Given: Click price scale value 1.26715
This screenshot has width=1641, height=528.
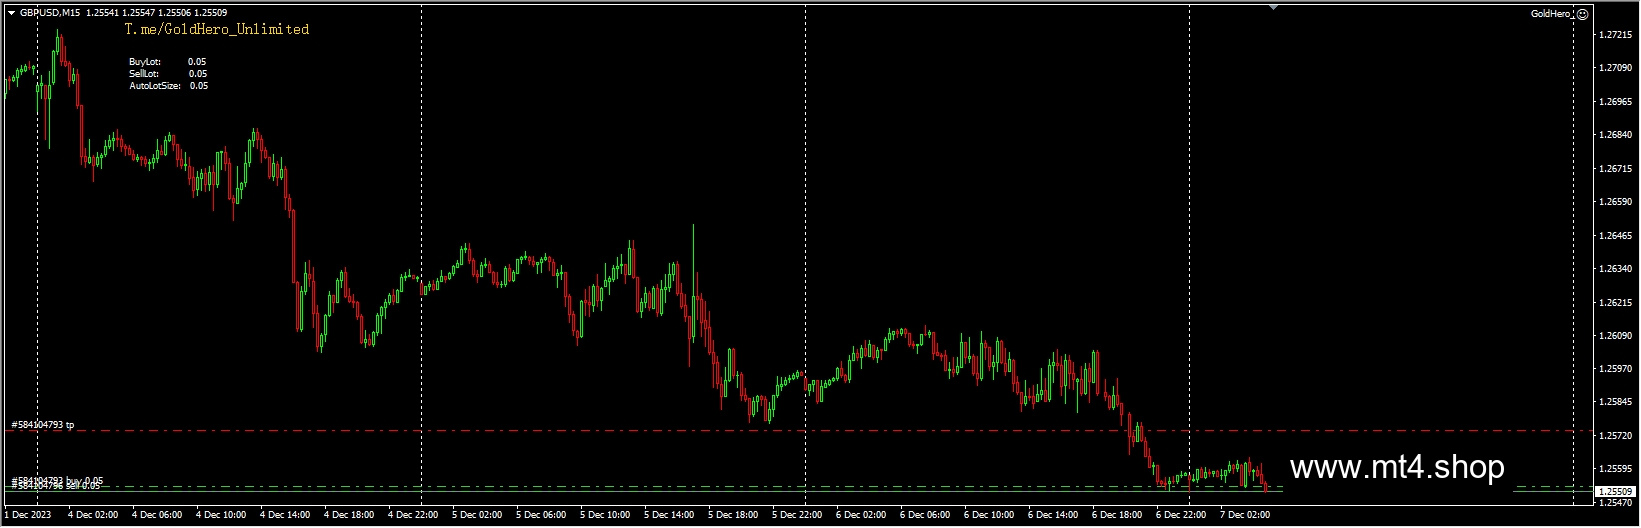Looking at the screenshot, I should pyautogui.click(x=1615, y=169).
